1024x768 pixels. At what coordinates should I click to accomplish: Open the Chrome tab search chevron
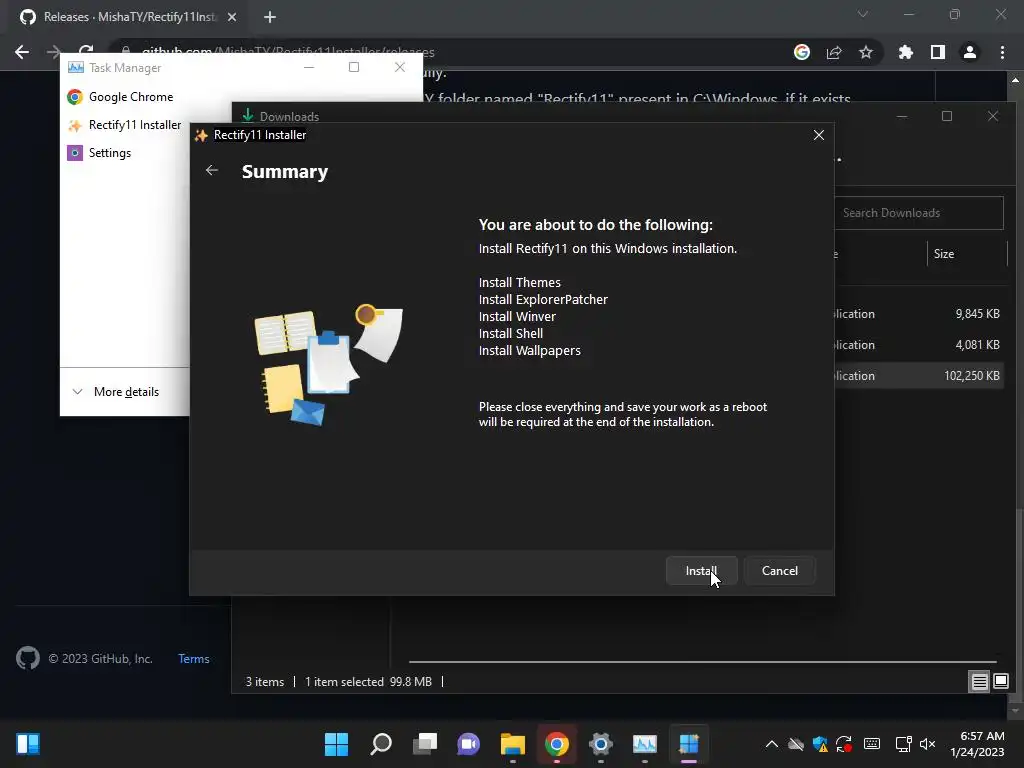coord(863,14)
